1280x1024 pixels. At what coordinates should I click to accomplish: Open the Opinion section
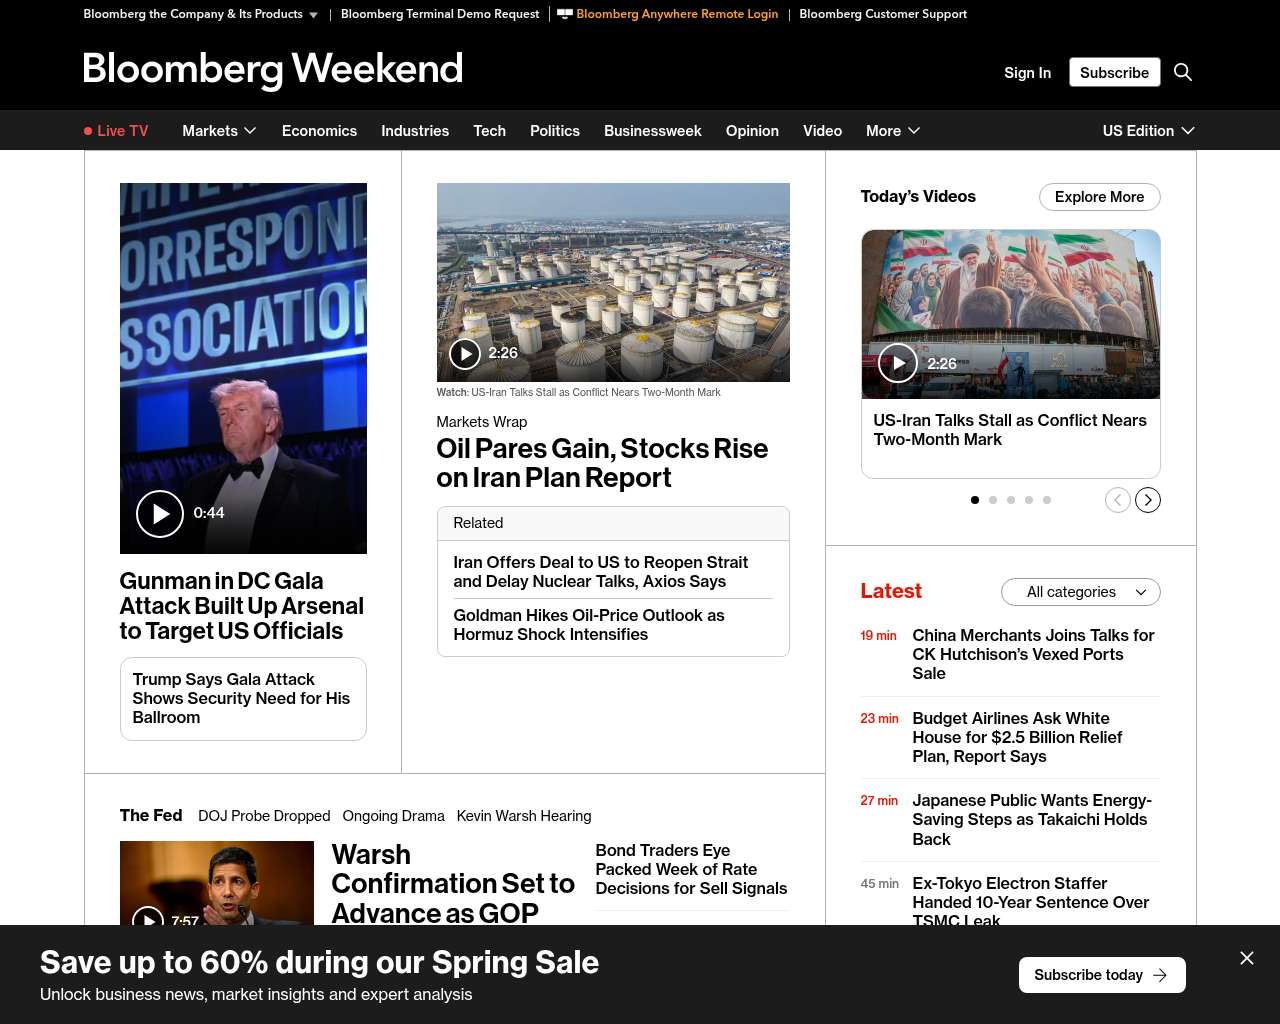(752, 131)
